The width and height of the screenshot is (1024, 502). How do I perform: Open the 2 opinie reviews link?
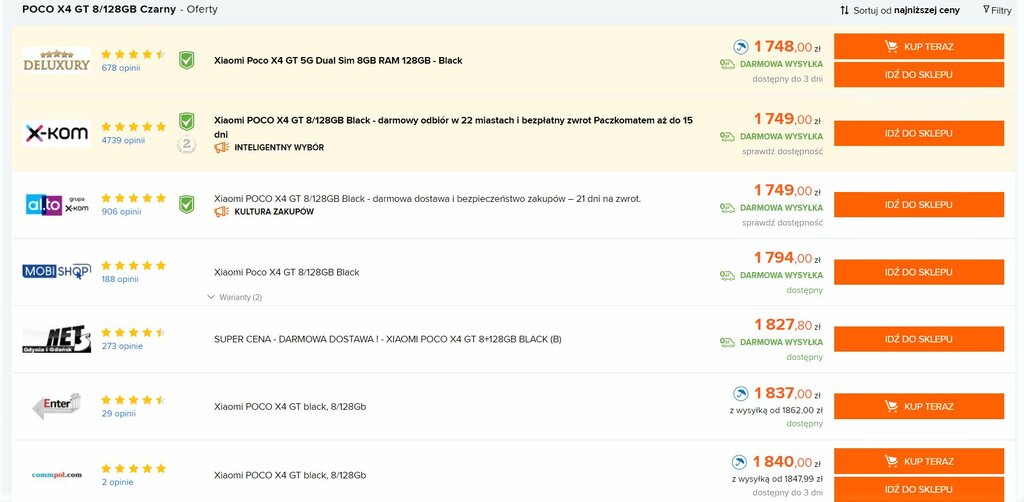118,482
